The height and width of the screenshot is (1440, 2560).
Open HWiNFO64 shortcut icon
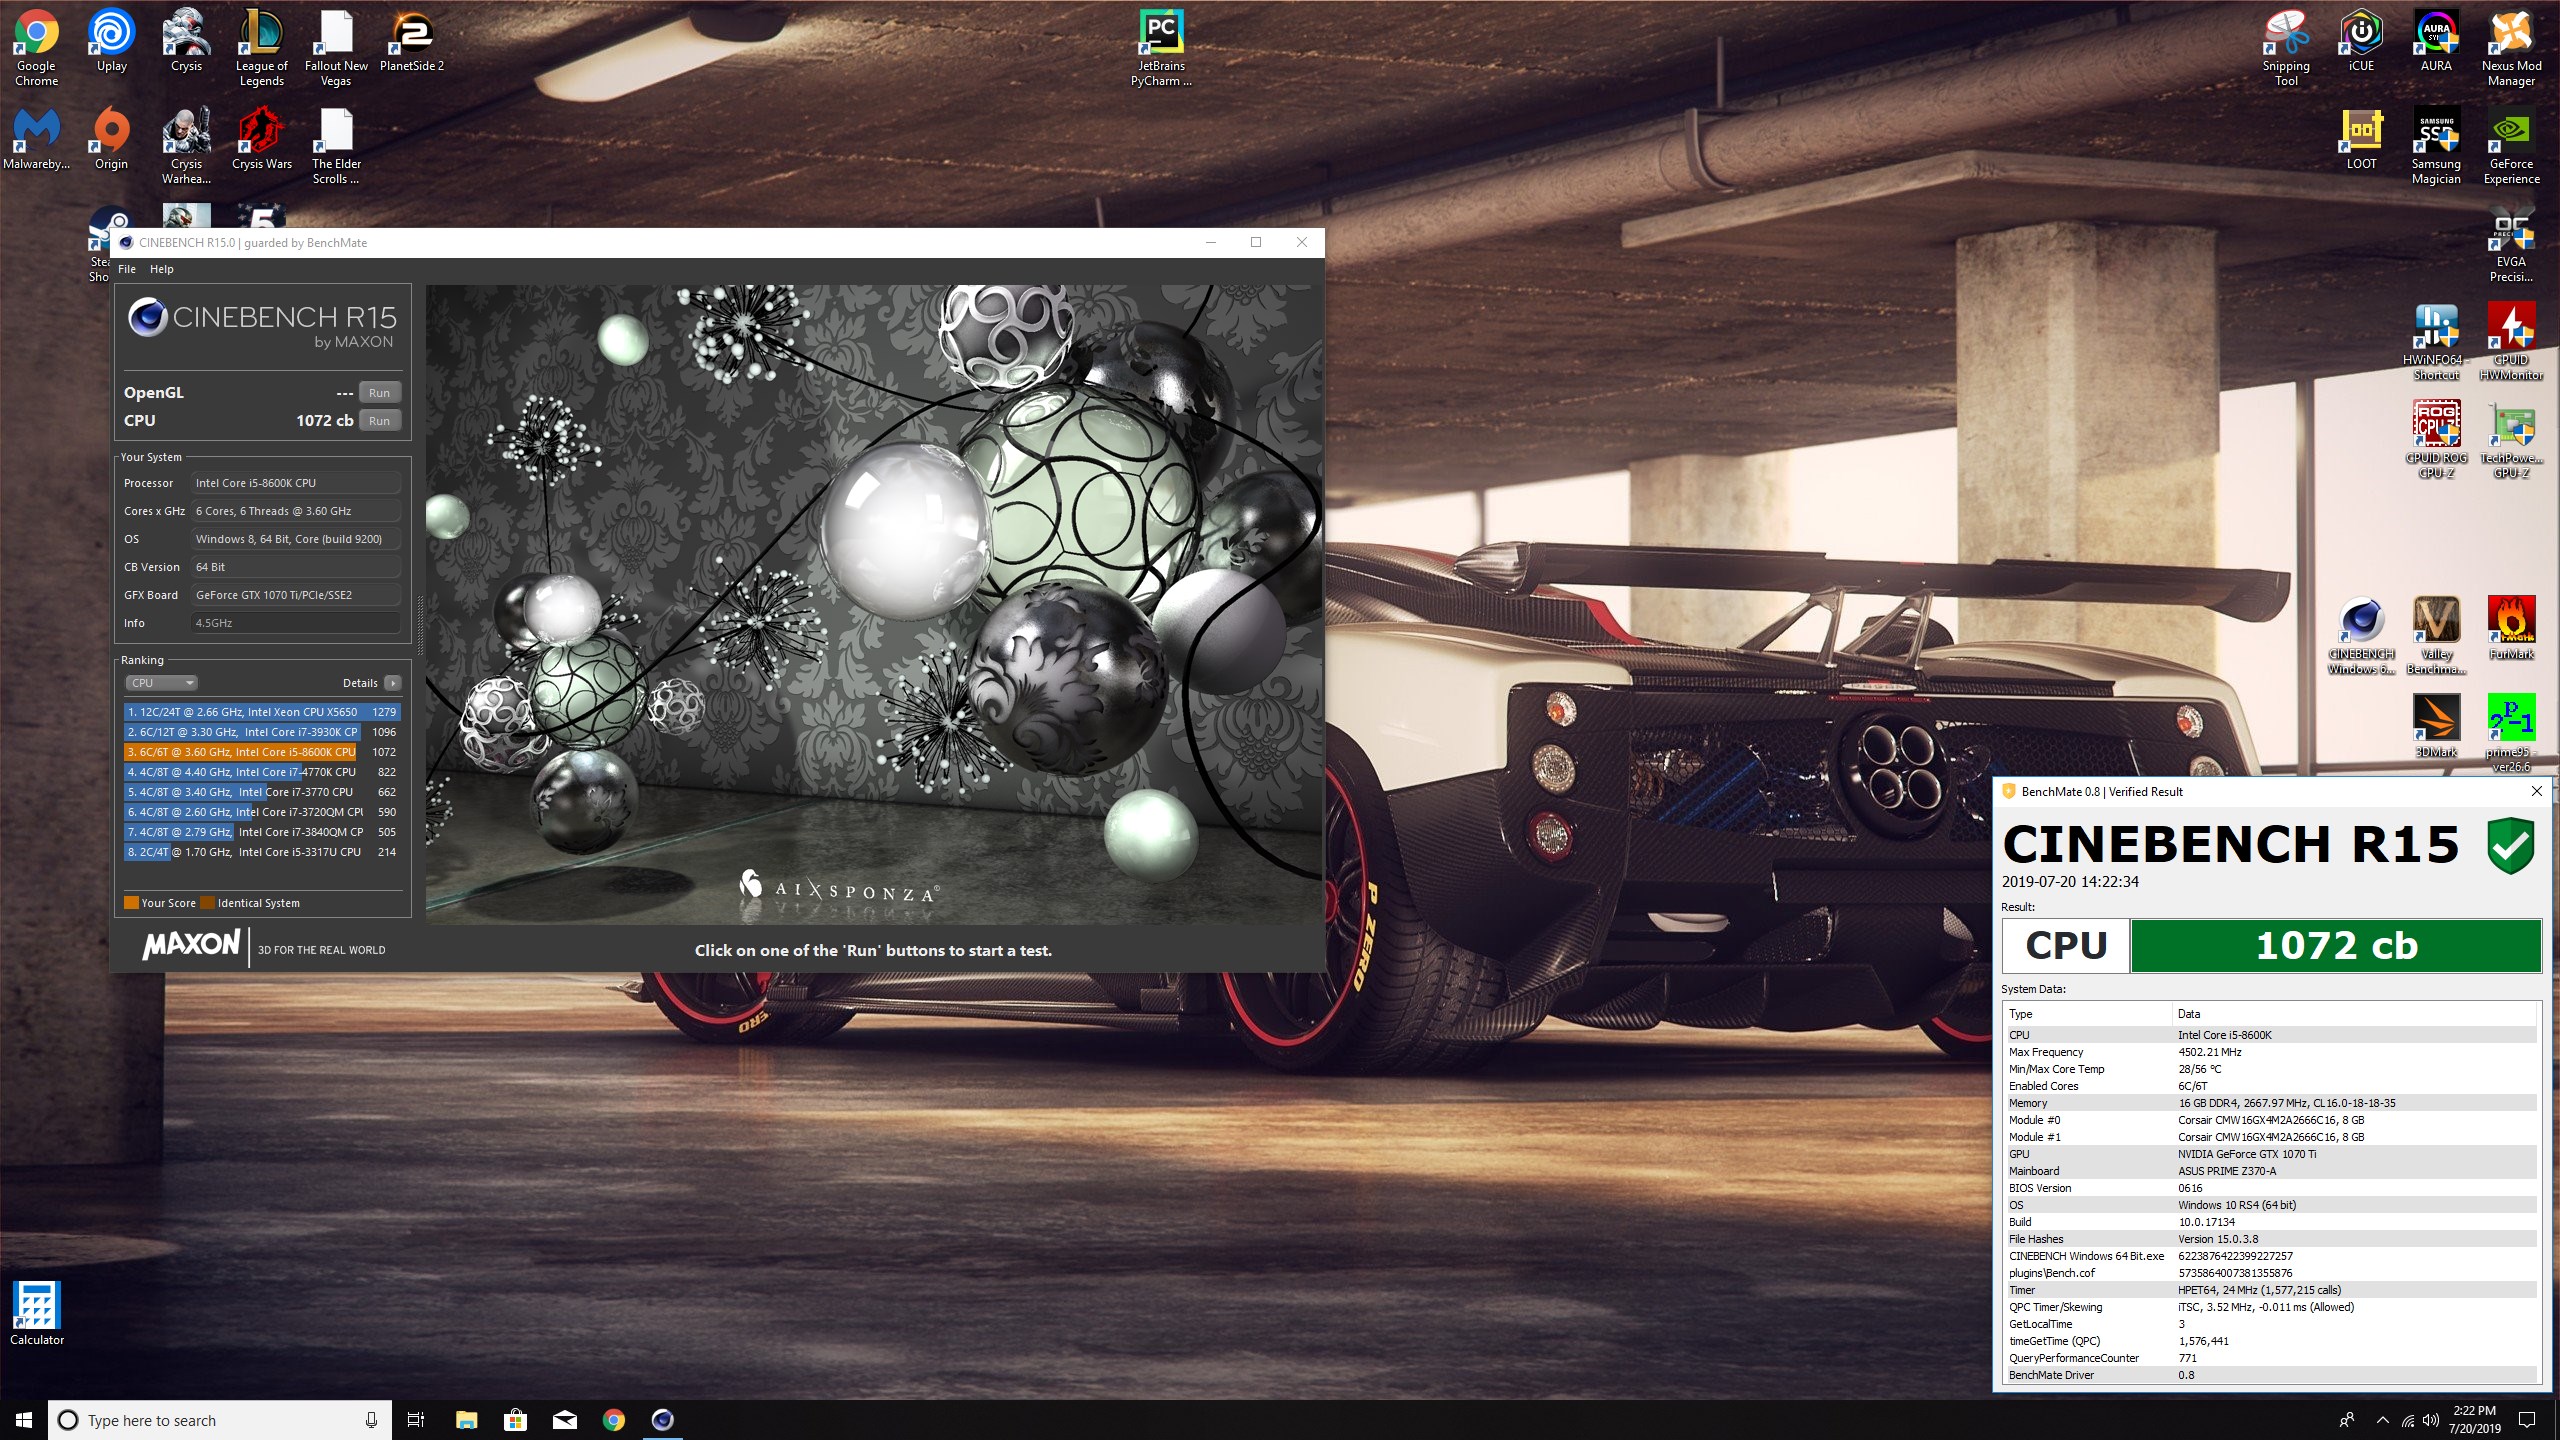tap(2436, 342)
